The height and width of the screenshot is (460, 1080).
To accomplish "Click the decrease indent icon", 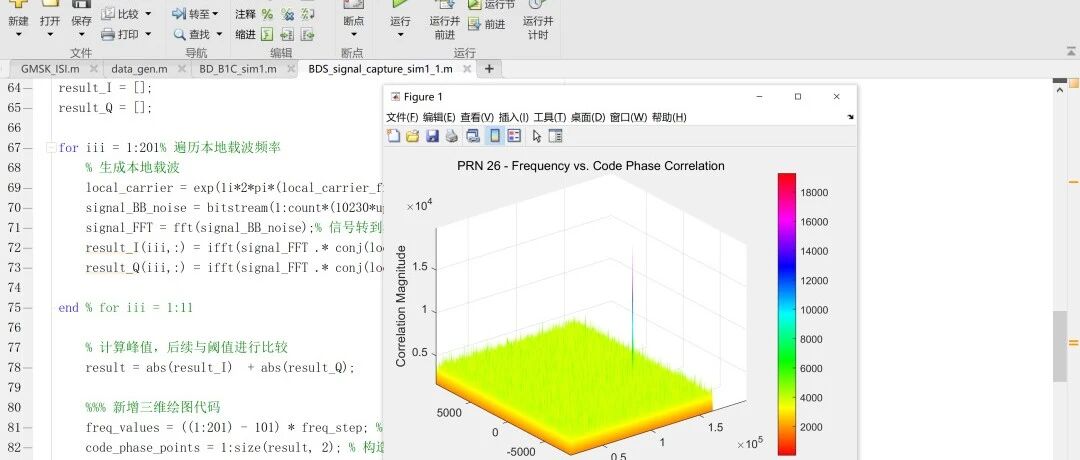I will 308,34.
